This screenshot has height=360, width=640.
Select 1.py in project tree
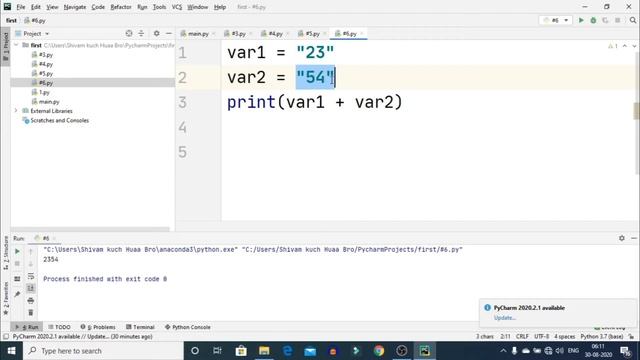(44, 92)
